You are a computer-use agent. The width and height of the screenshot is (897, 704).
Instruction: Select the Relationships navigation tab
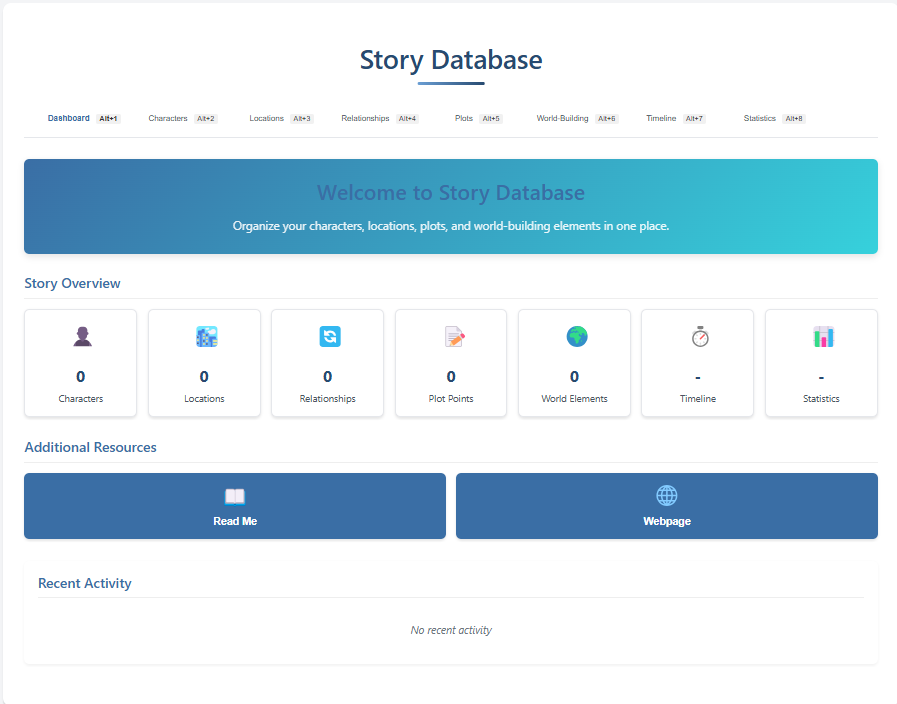click(x=365, y=117)
